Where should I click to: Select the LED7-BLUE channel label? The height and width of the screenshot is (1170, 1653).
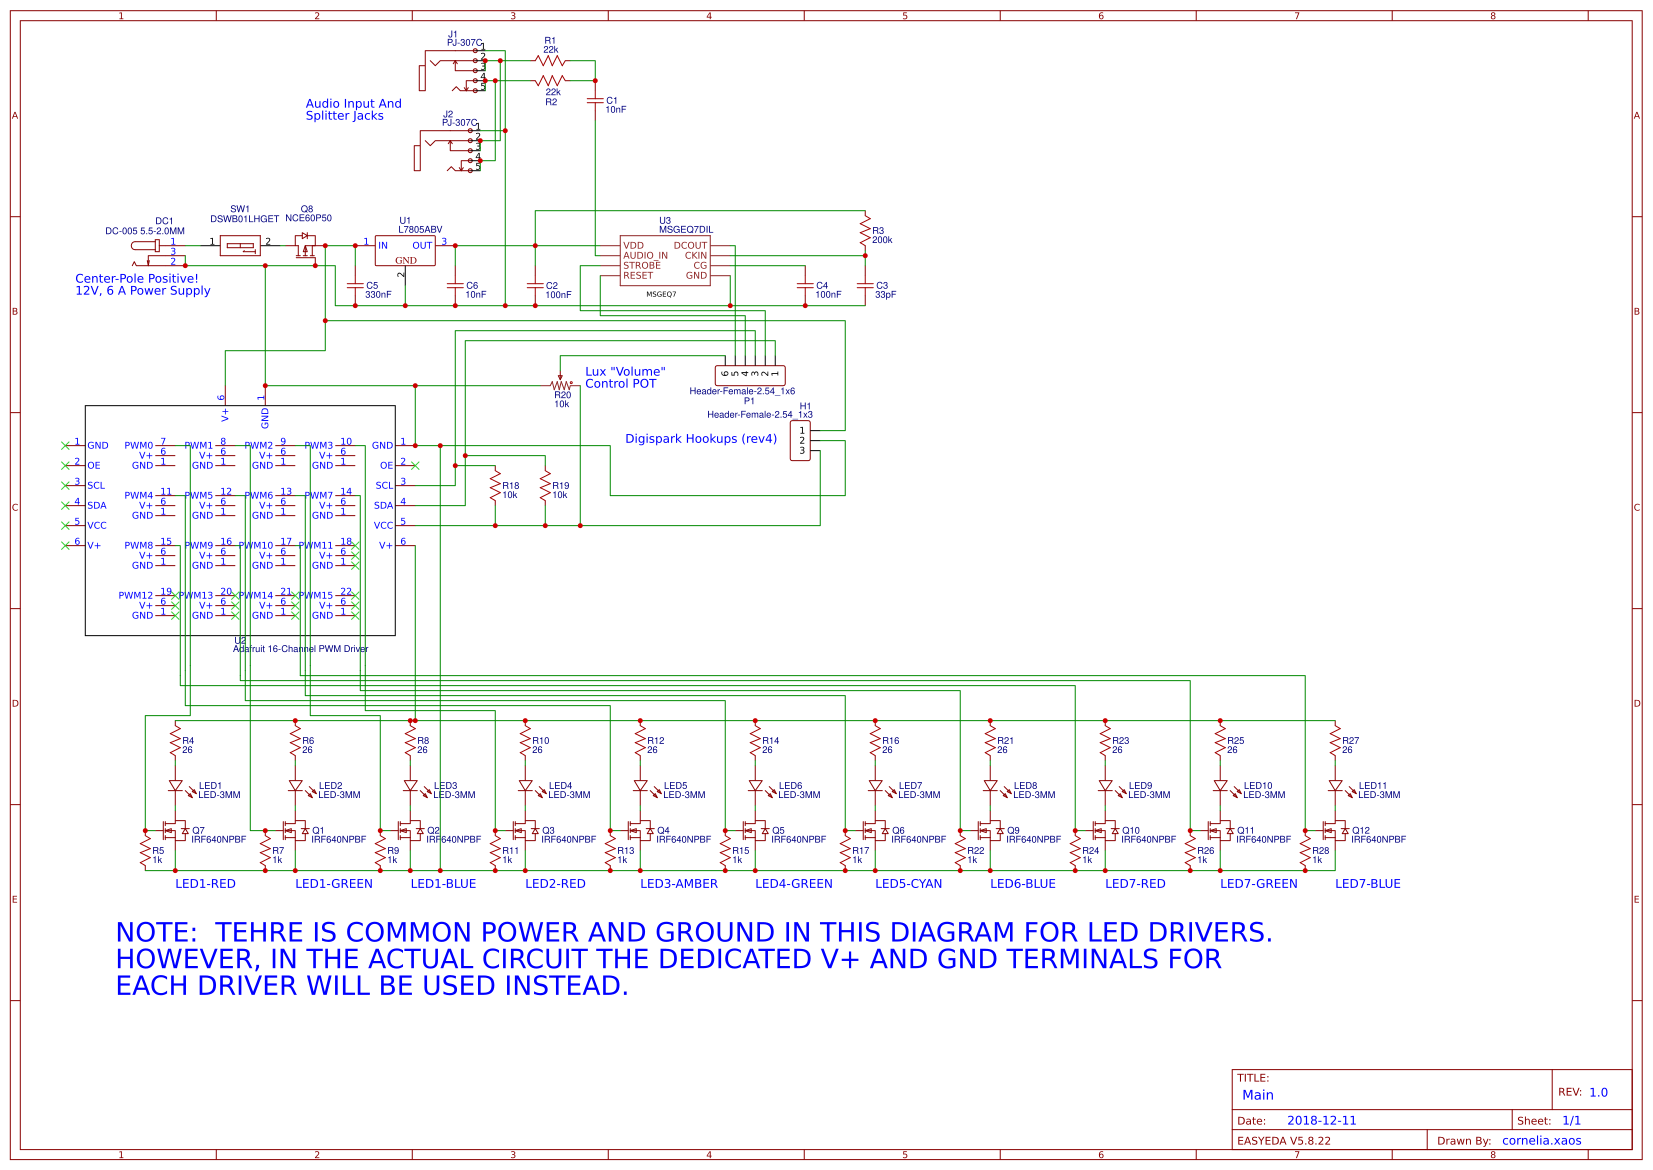tap(1367, 884)
